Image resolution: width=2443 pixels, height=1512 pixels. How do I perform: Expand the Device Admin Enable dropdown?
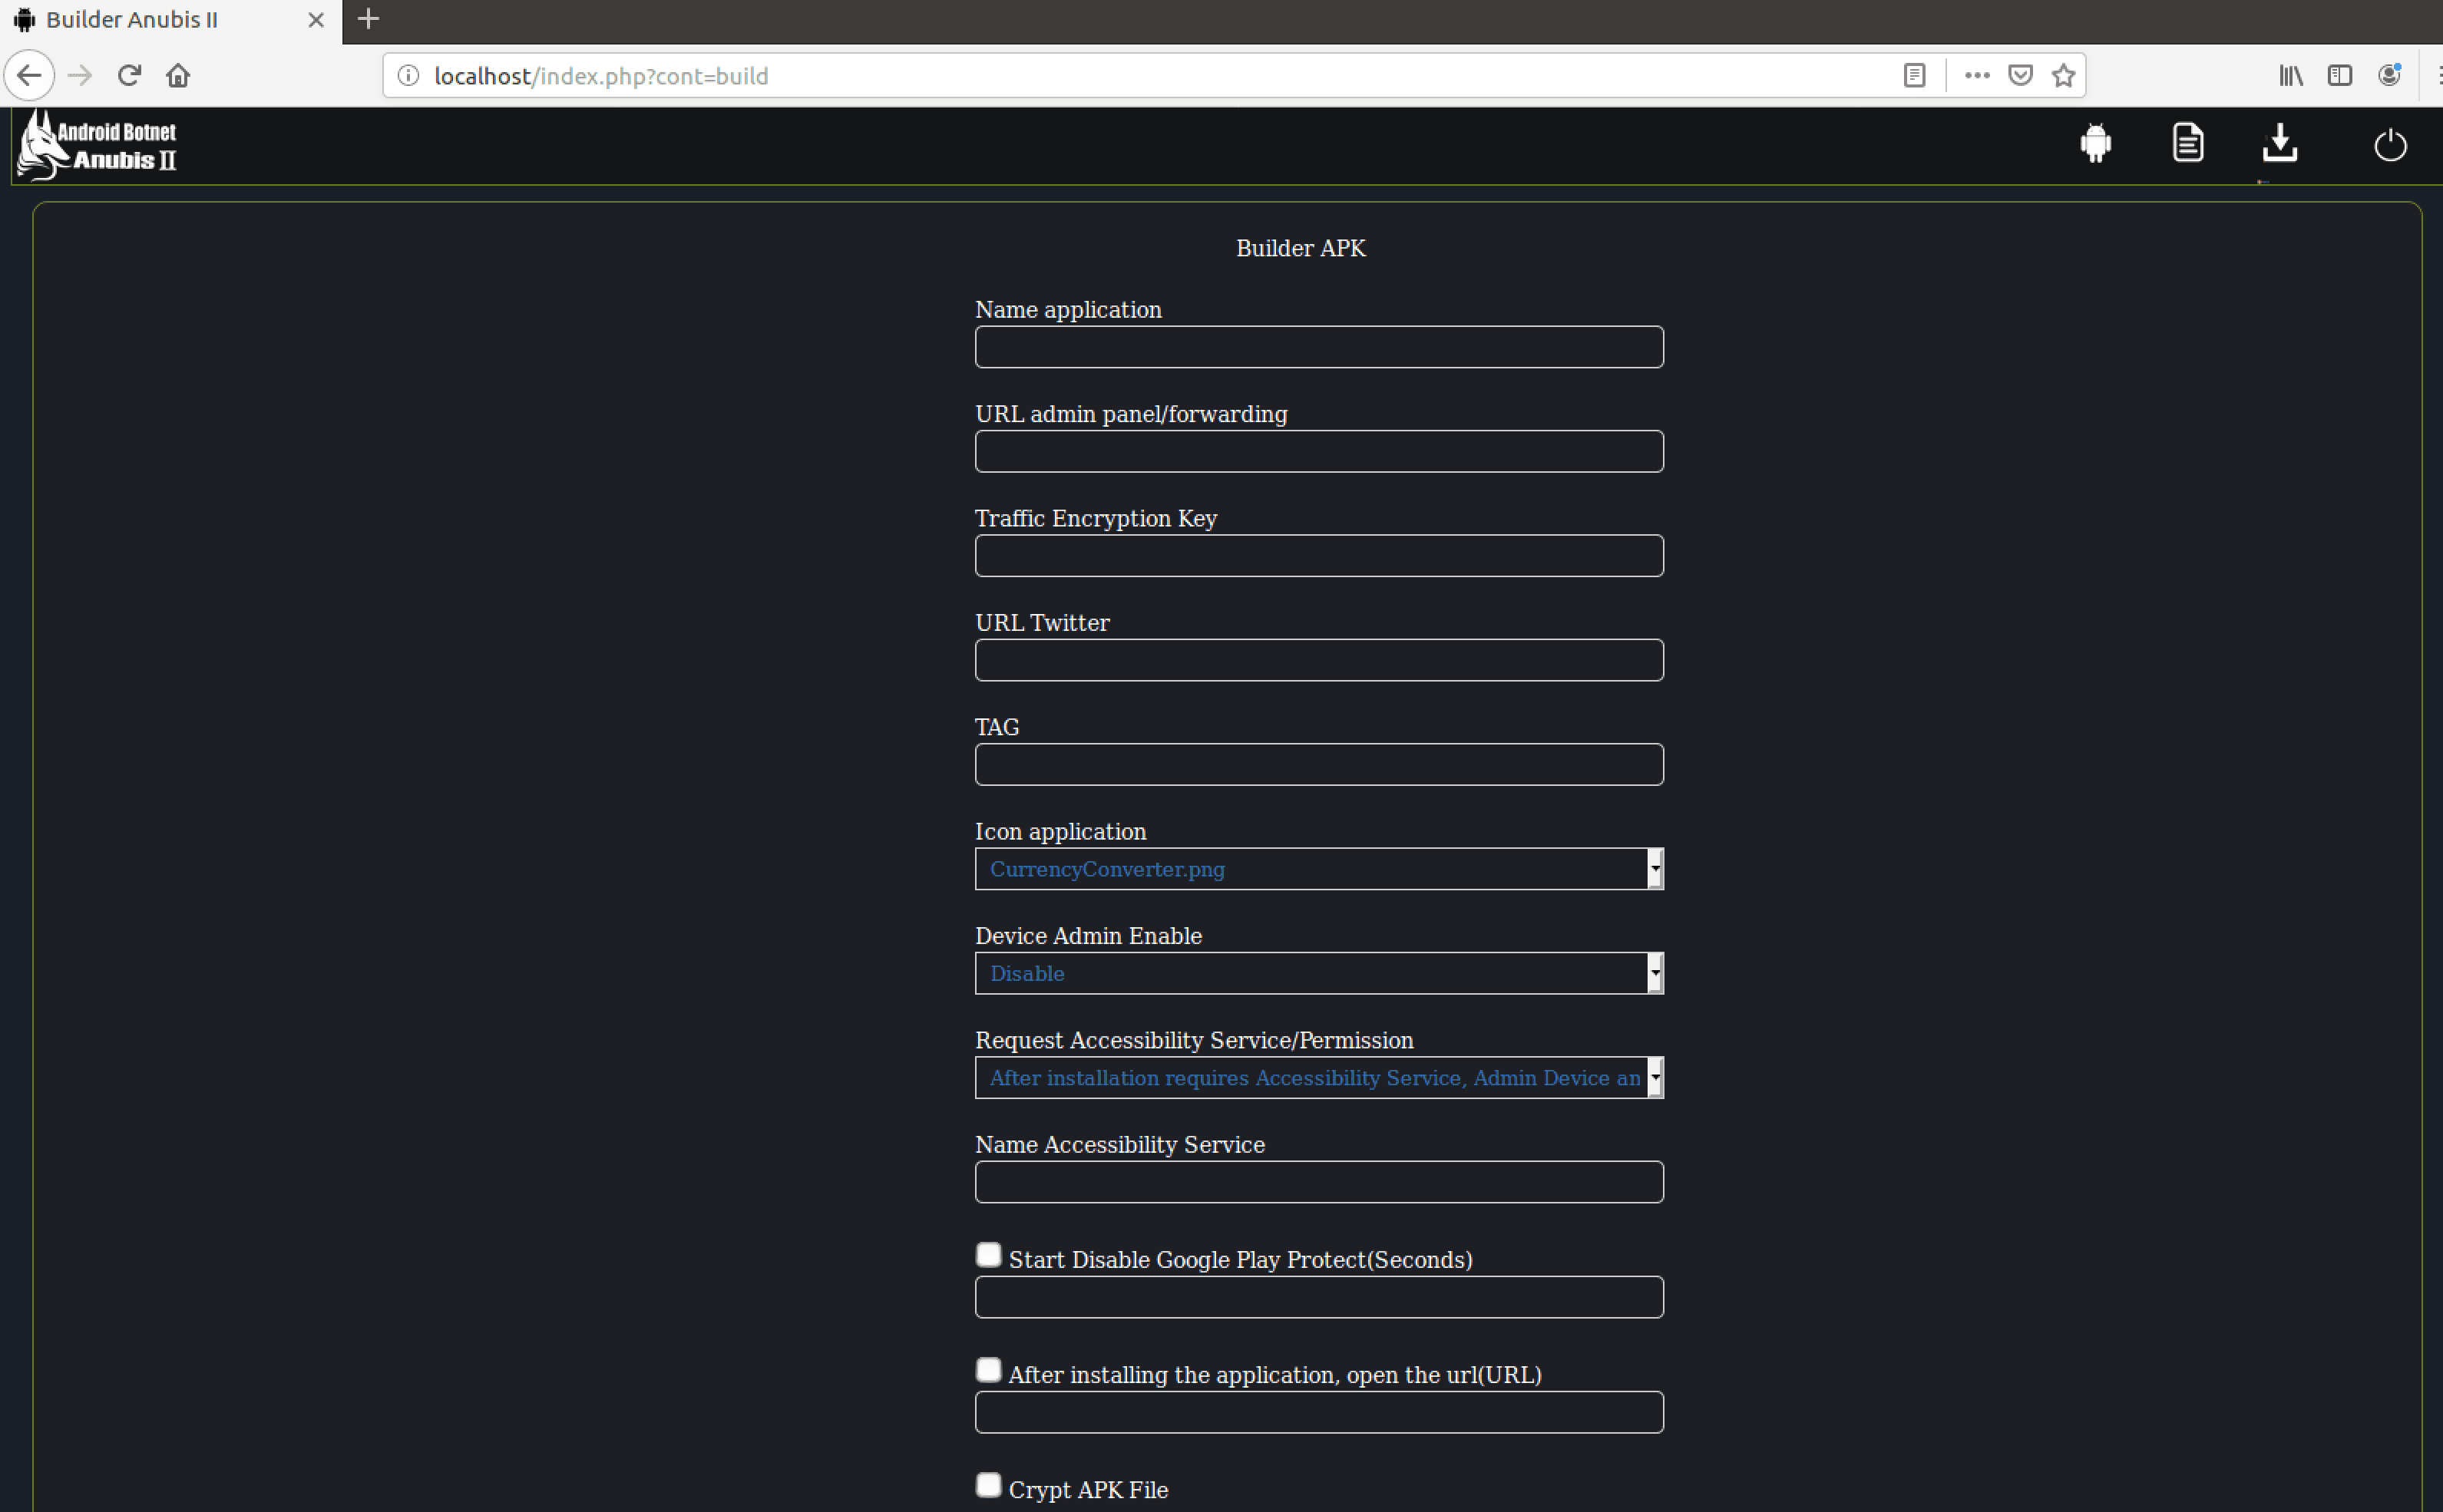[1318, 973]
